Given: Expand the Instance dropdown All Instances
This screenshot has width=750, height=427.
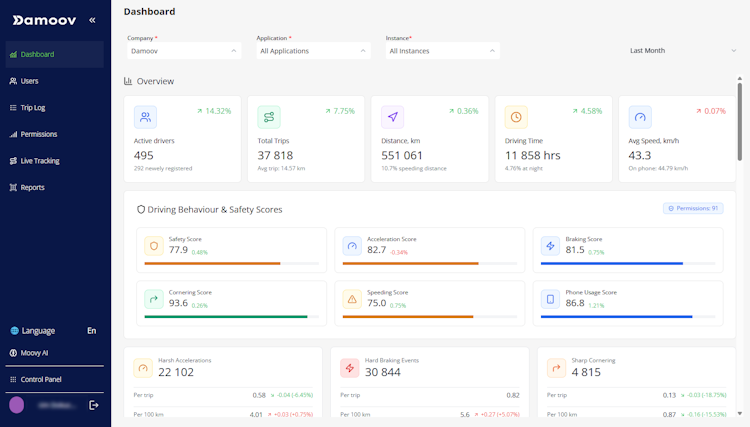Looking at the screenshot, I should pos(442,51).
